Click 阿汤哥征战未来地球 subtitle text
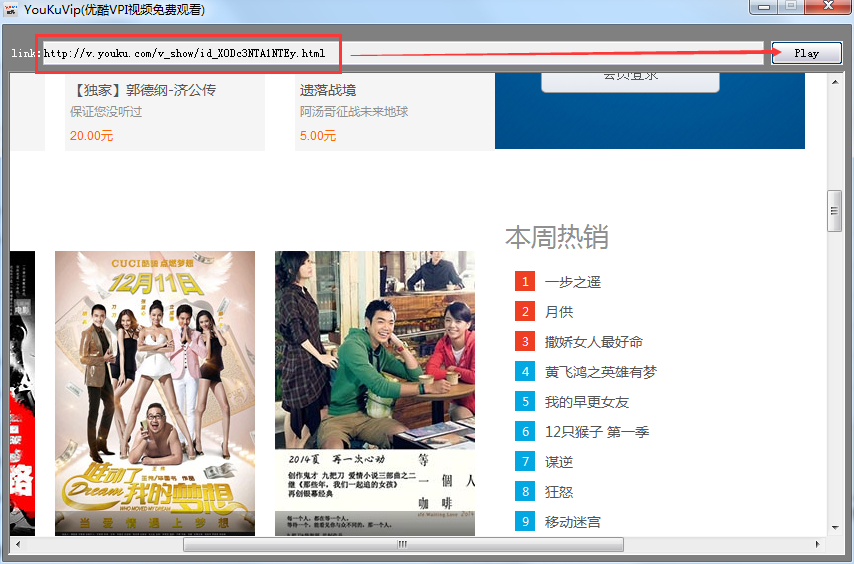 (x=354, y=112)
